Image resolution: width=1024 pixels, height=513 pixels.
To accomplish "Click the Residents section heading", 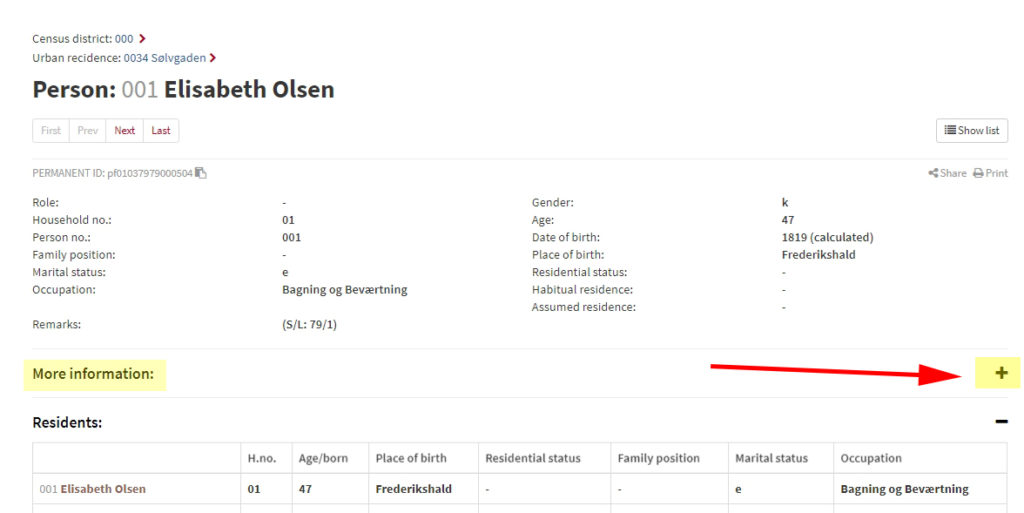I will click(x=67, y=422).
